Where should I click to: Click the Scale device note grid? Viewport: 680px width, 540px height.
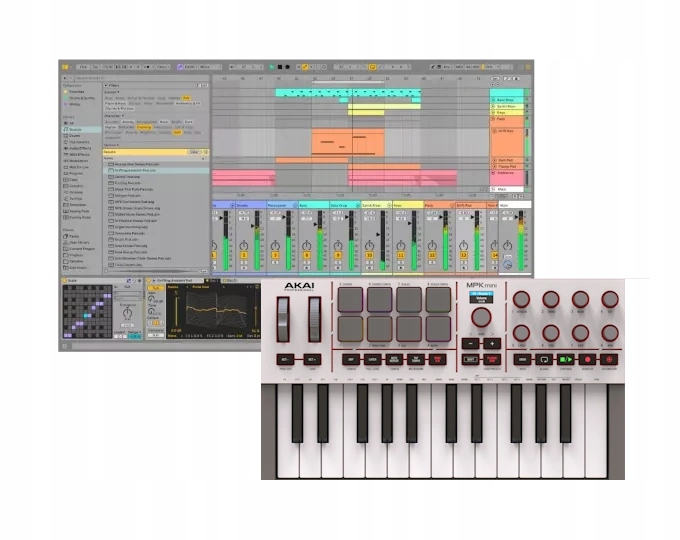(x=87, y=311)
